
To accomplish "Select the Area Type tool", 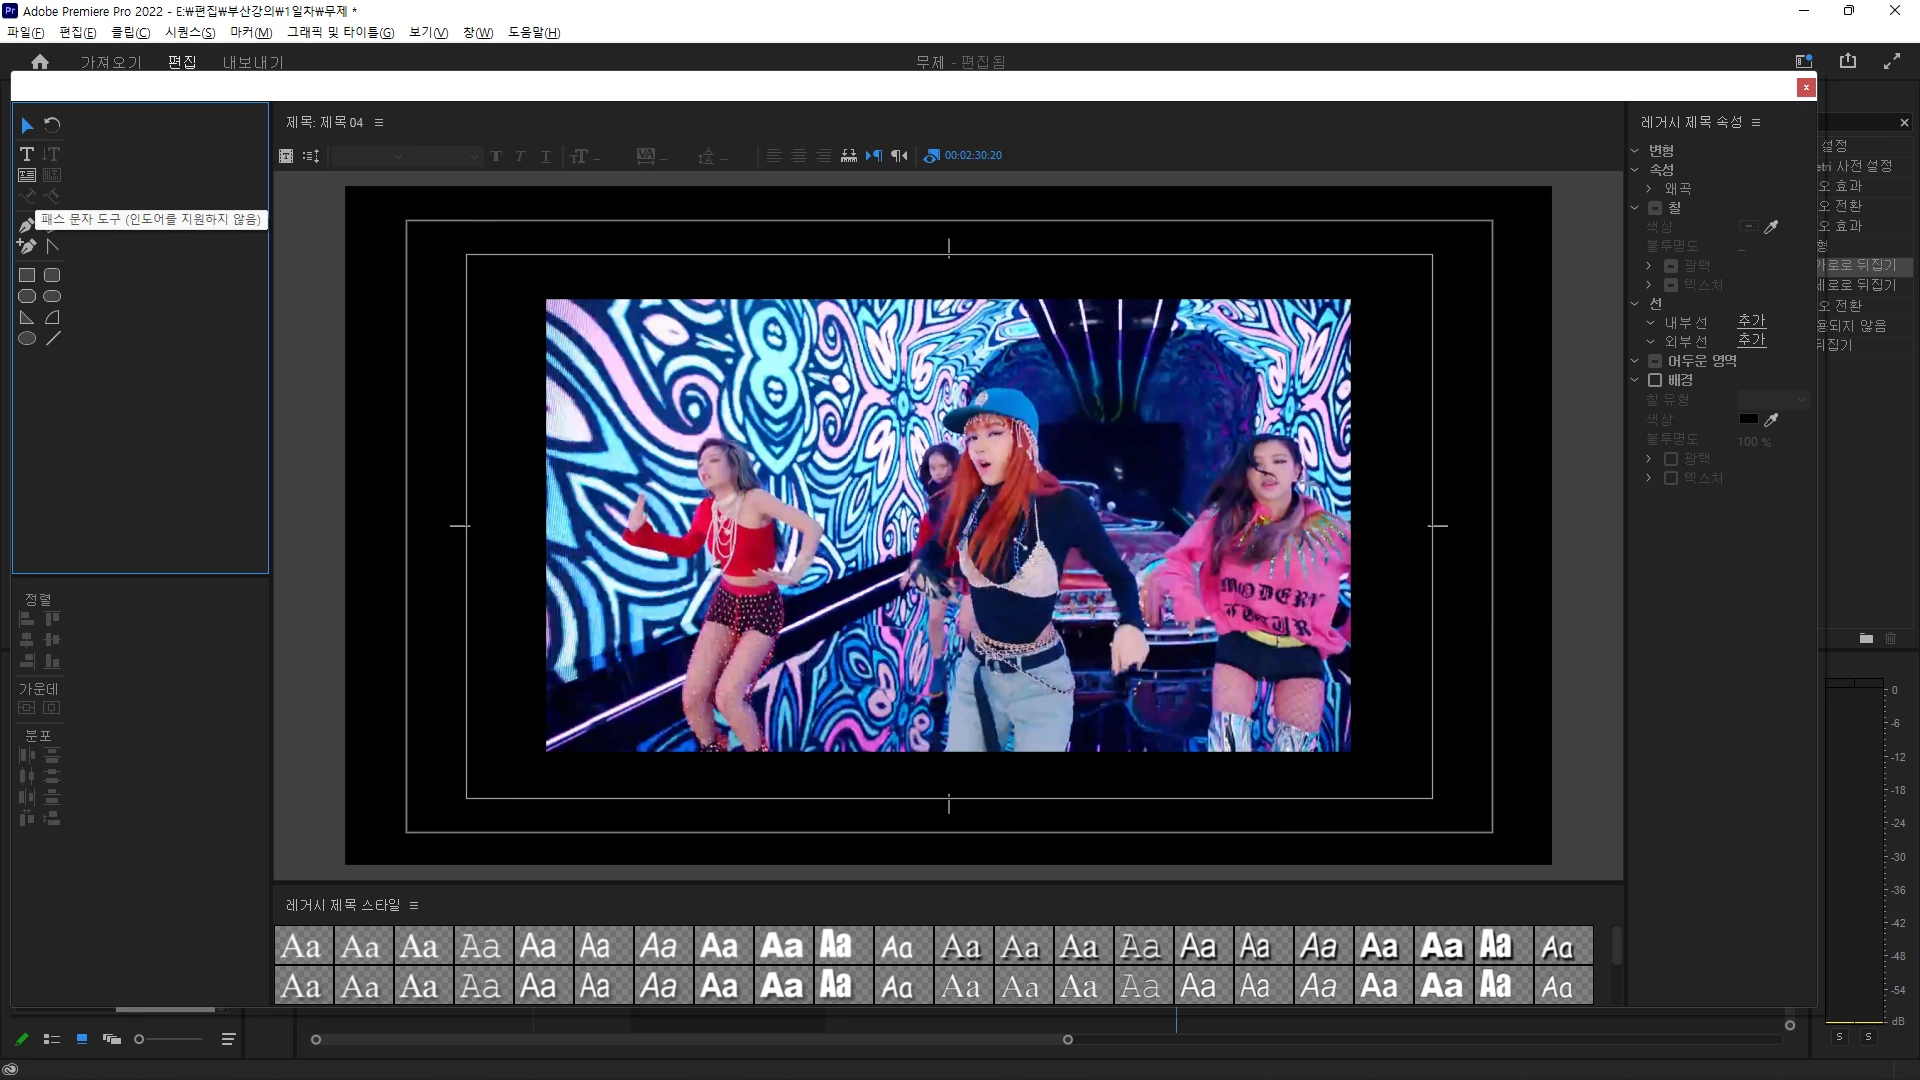I will tap(27, 175).
